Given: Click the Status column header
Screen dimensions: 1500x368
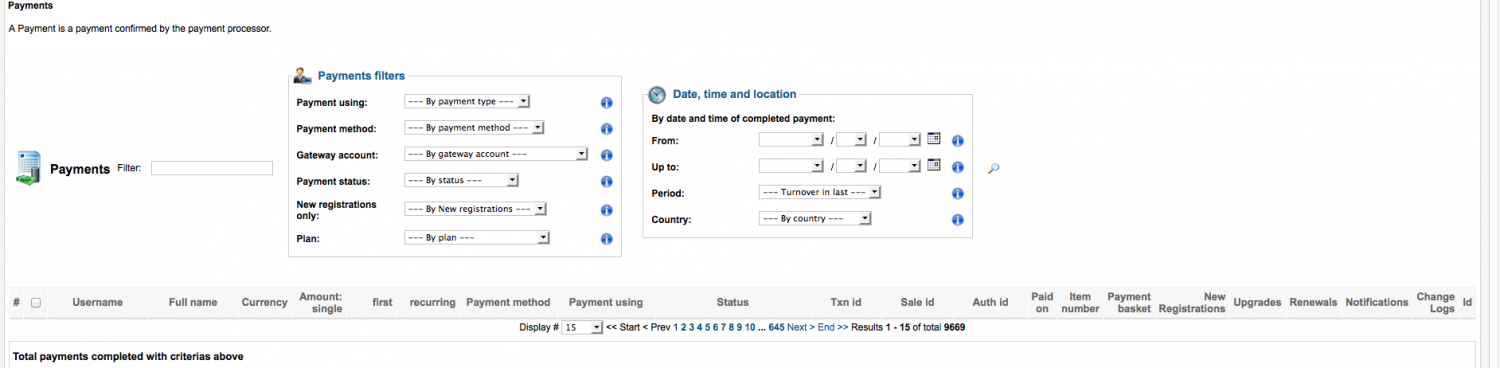Looking at the screenshot, I should [x=732, y=302].
